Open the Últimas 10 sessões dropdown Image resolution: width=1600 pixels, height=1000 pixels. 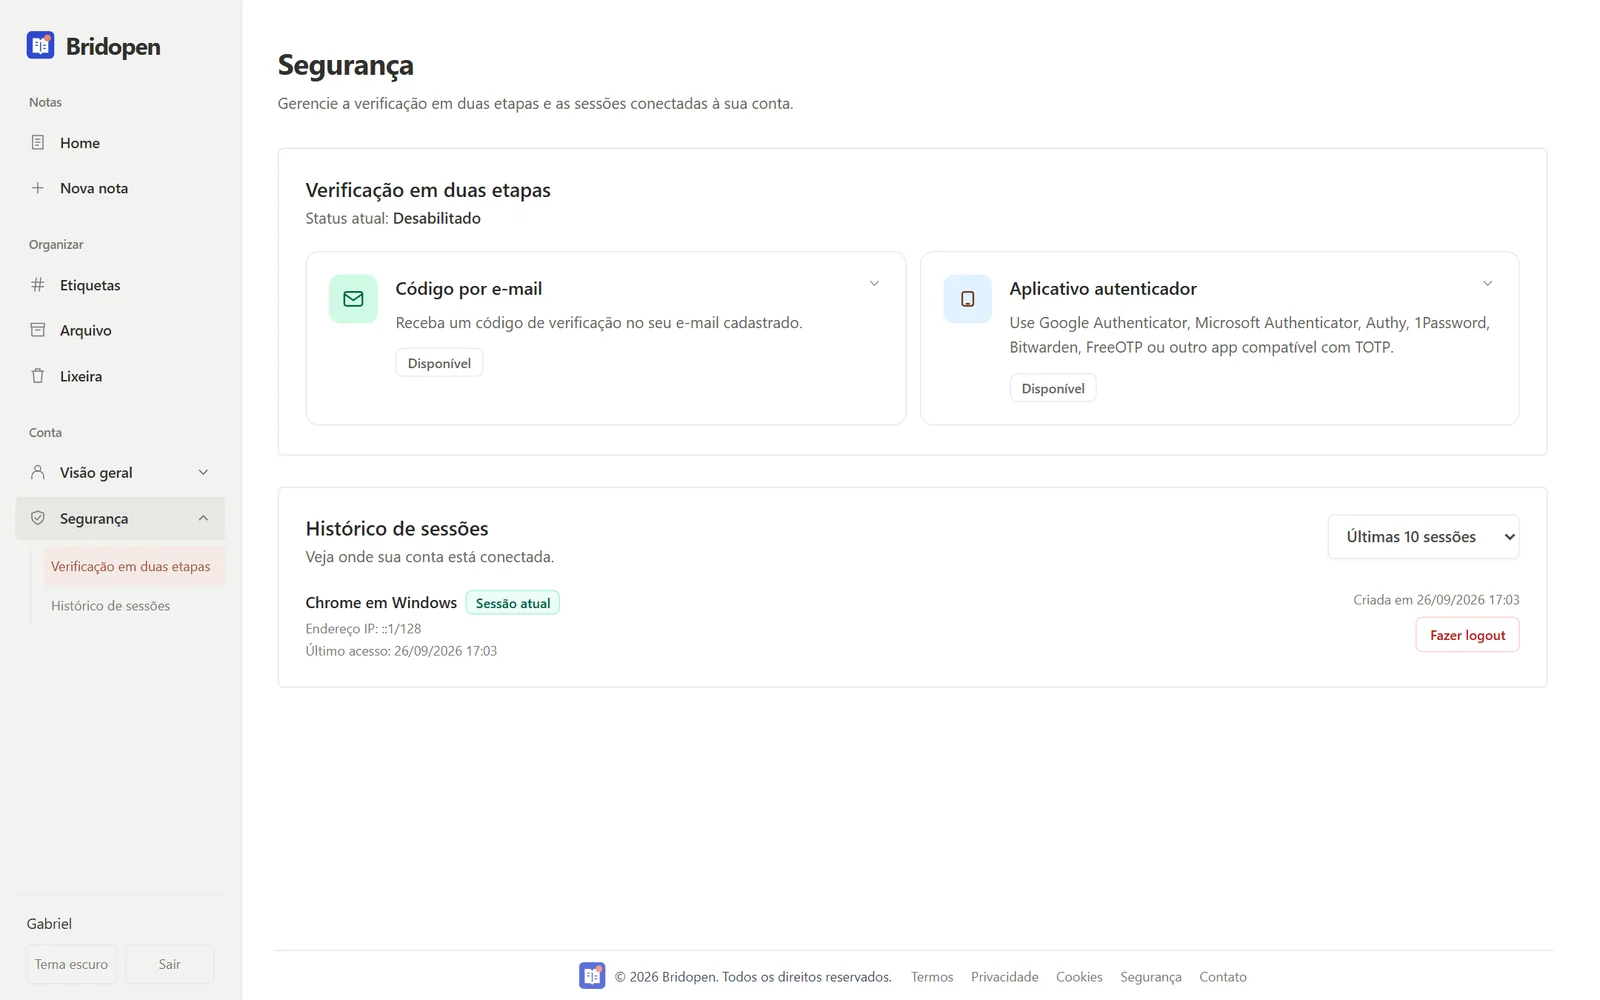tap(1423, 537)
